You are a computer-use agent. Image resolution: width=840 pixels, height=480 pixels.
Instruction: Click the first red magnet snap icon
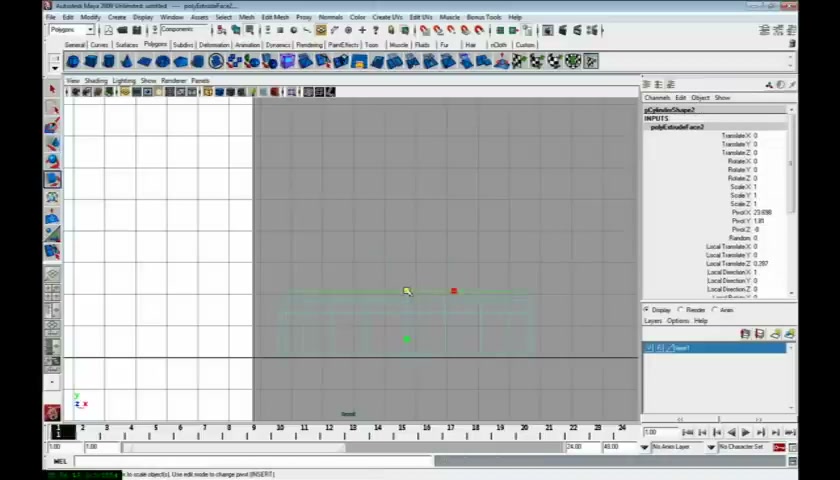pos(424,31)
